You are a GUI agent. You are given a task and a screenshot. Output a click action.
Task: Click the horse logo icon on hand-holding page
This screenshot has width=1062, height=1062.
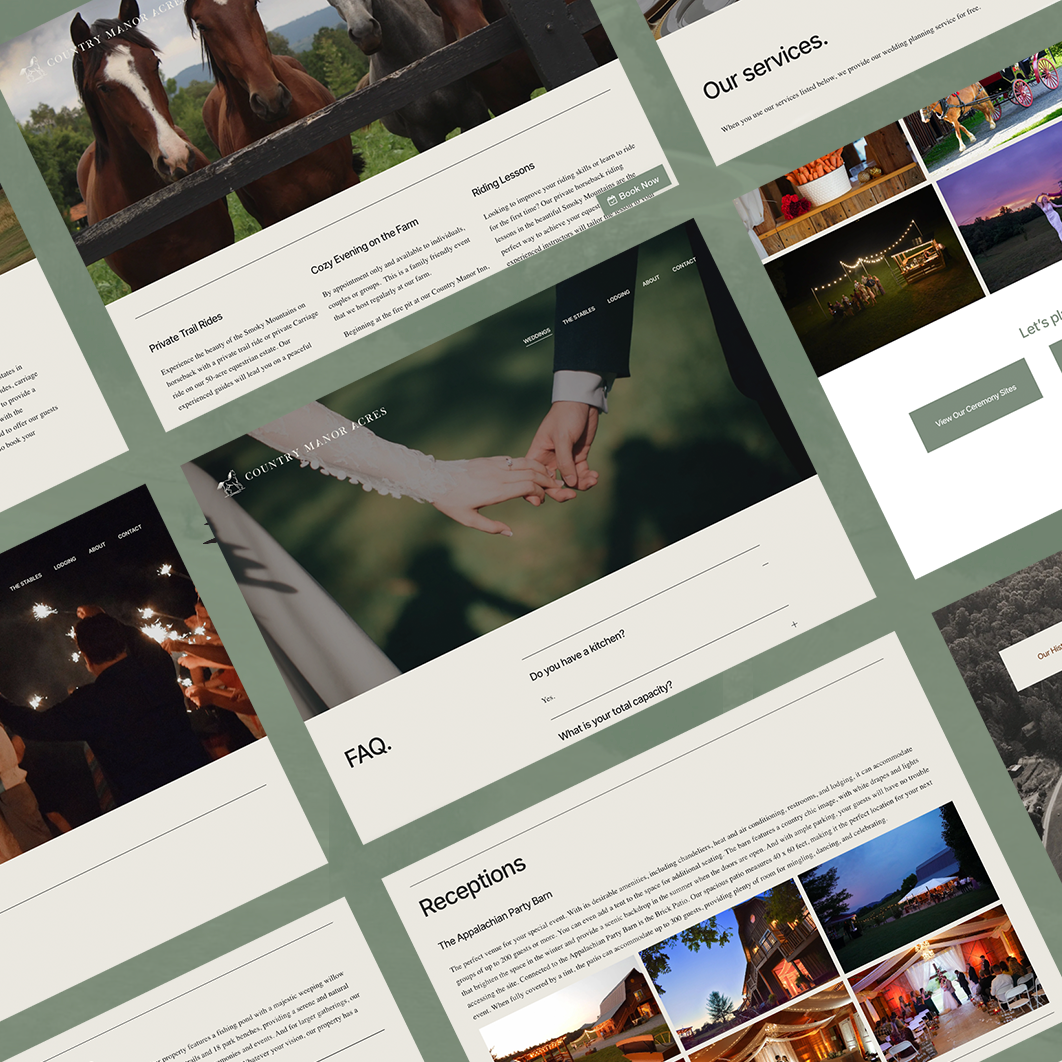pyautogui.click(x=230, y=483)
